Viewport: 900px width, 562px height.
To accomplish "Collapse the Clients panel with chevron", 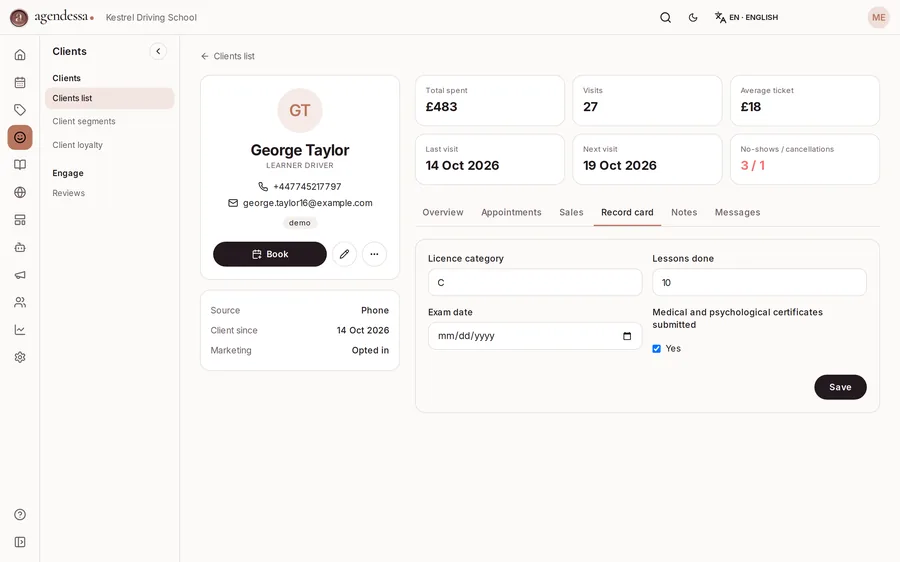I will 158,51.
